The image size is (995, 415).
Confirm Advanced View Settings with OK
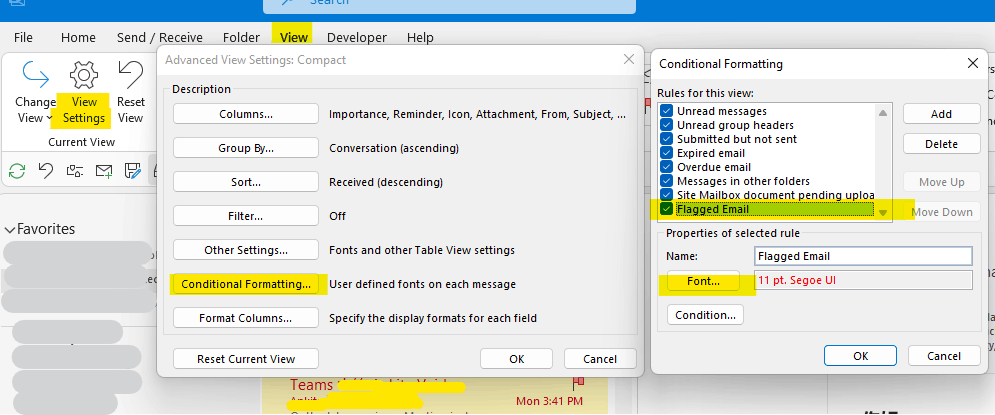pyautogui.click(x=517, y=359)
